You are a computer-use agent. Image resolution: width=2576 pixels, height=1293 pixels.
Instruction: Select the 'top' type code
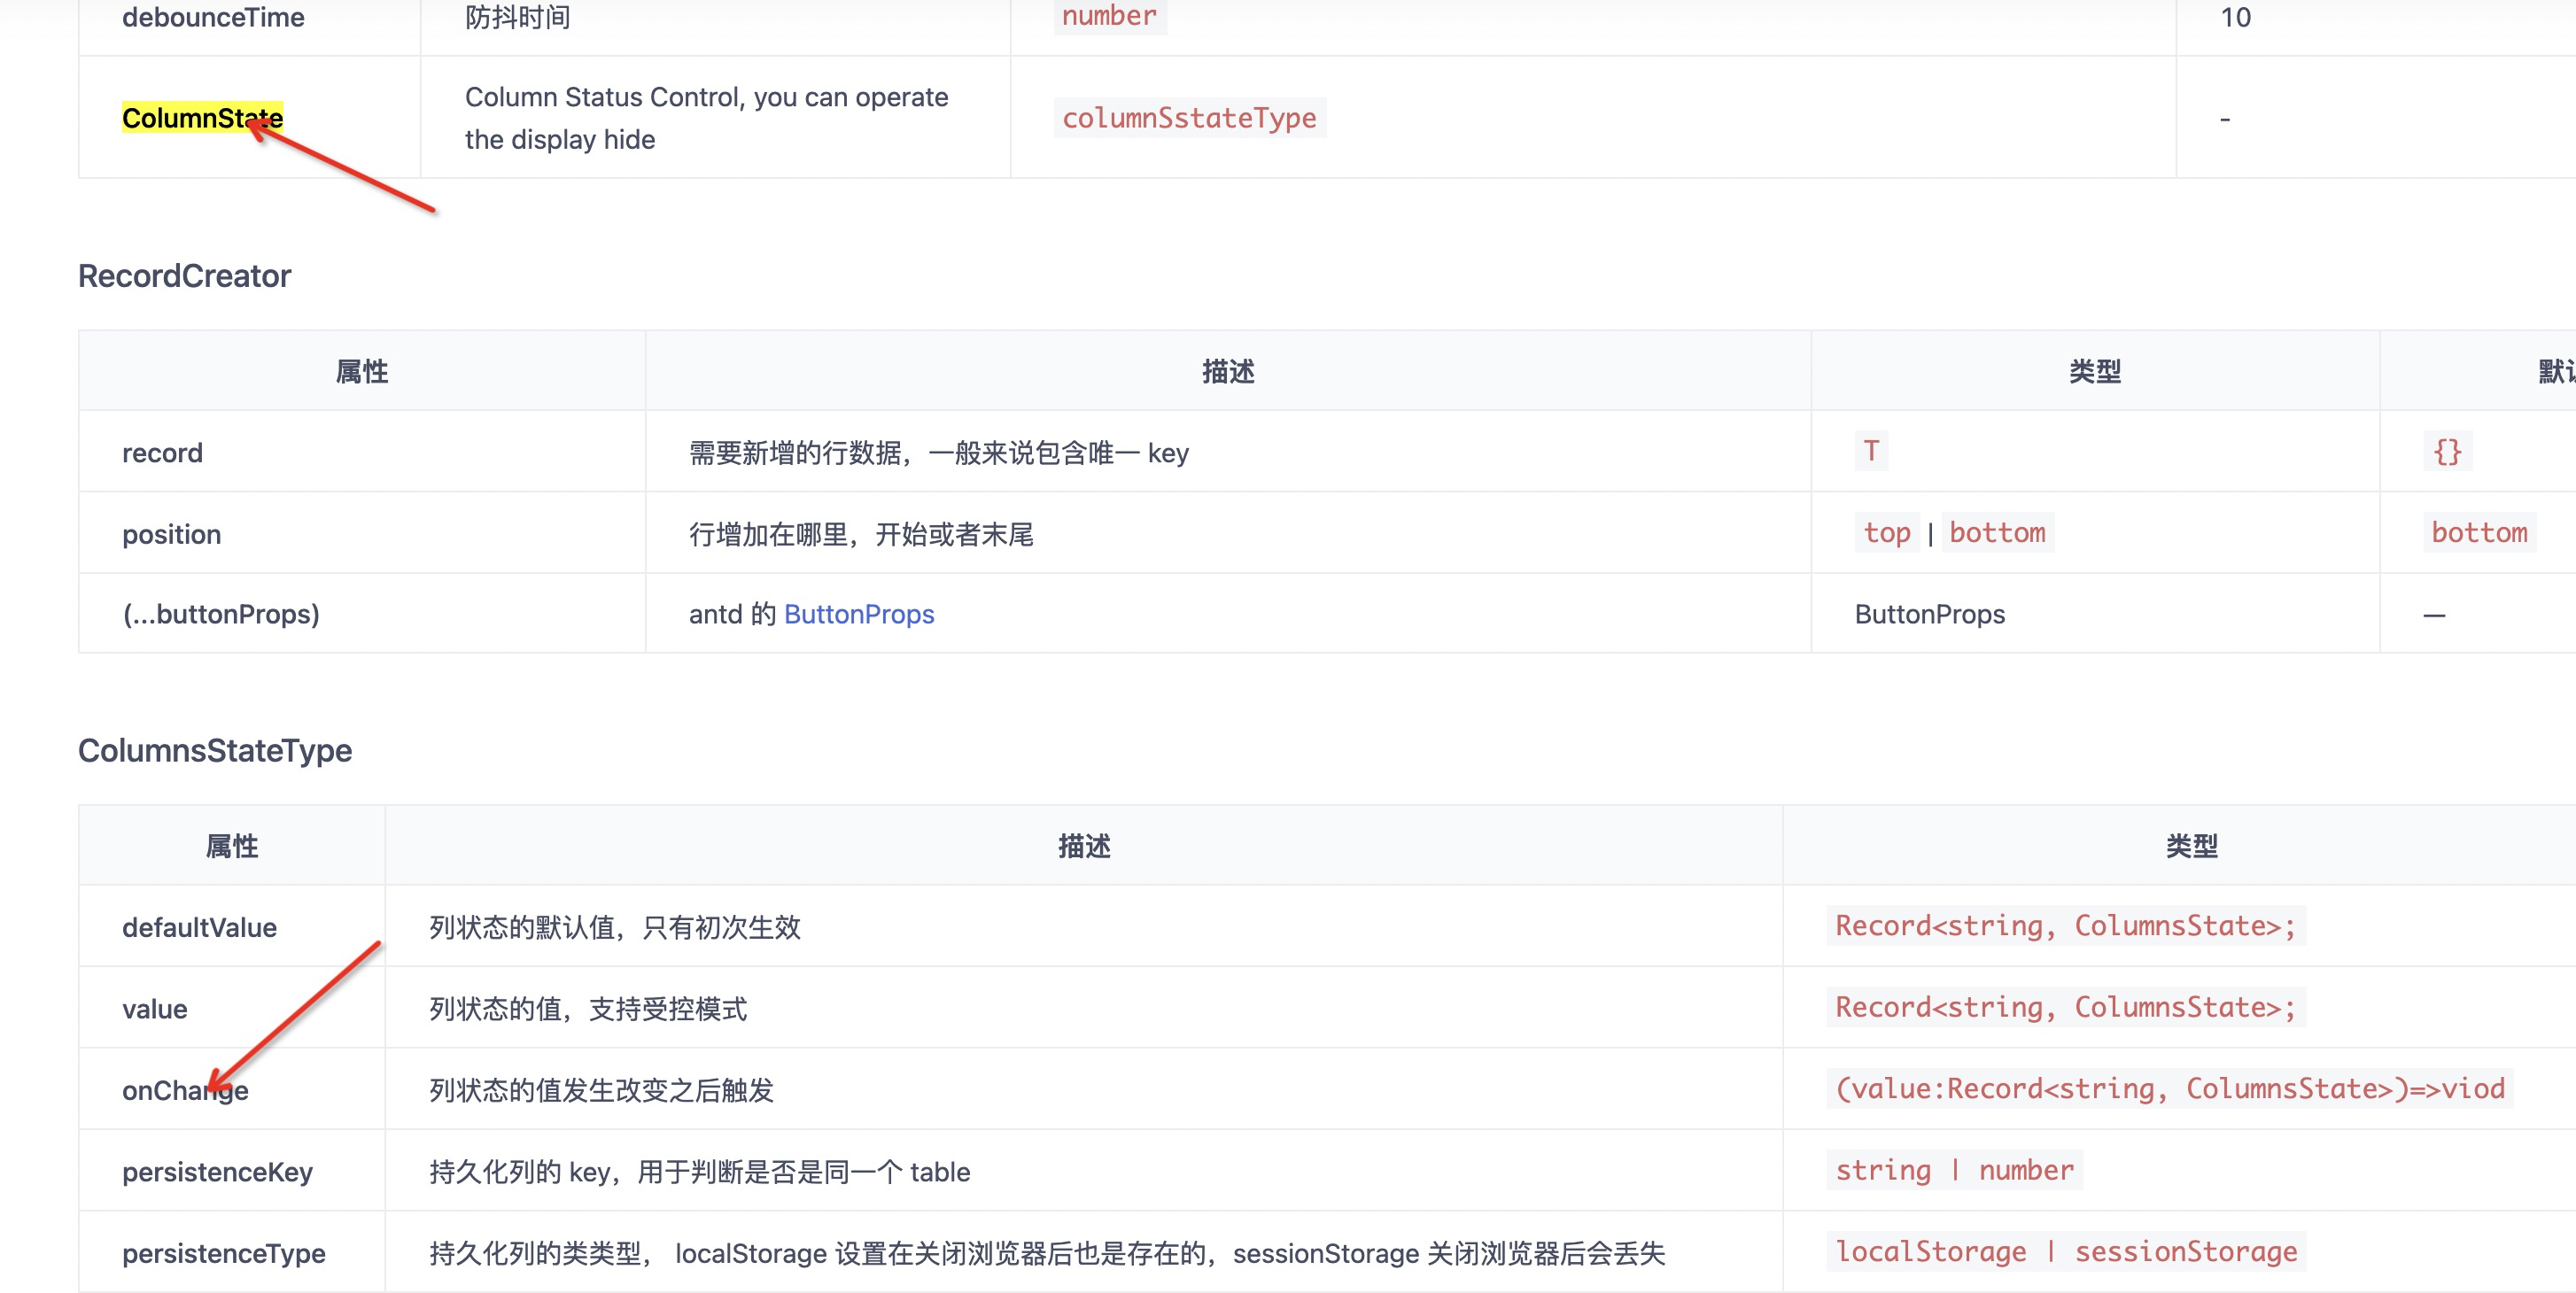(1886, 533)
